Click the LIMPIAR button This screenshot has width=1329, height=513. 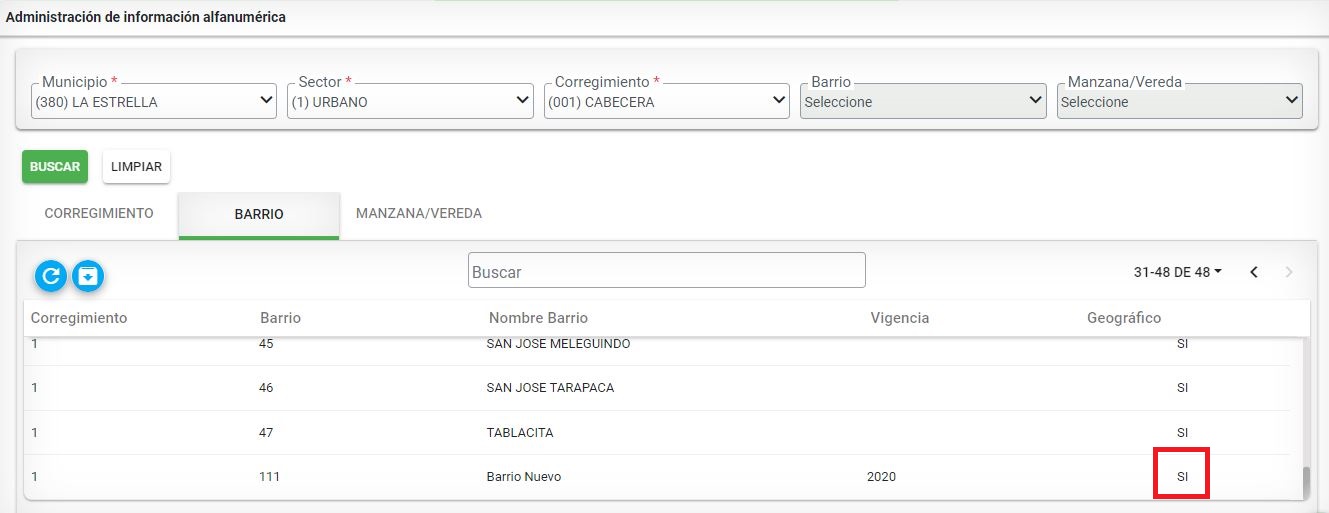click(136, 167)
